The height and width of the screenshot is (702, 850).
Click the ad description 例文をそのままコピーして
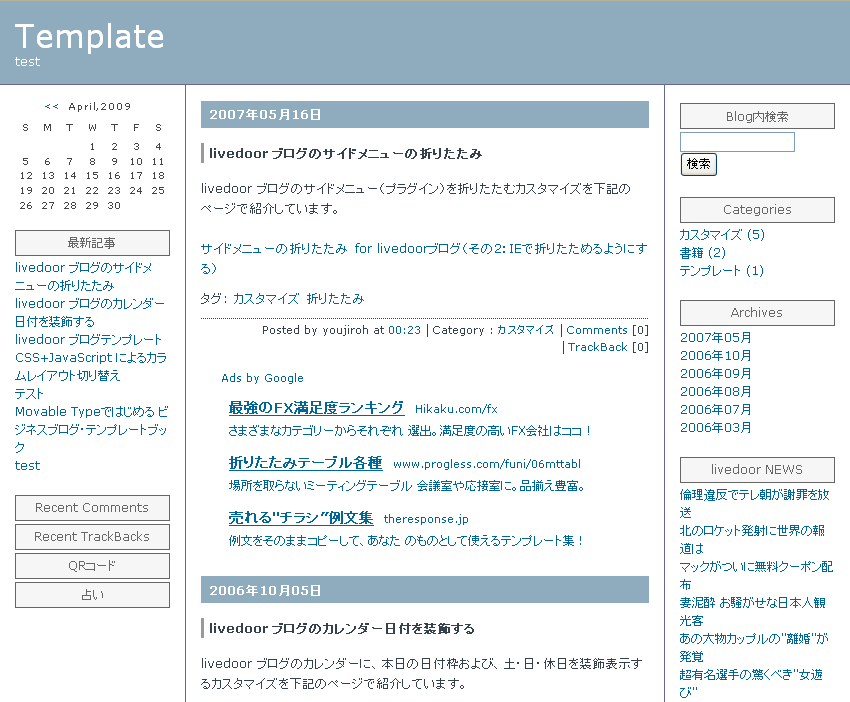click(x=406, y=540)
